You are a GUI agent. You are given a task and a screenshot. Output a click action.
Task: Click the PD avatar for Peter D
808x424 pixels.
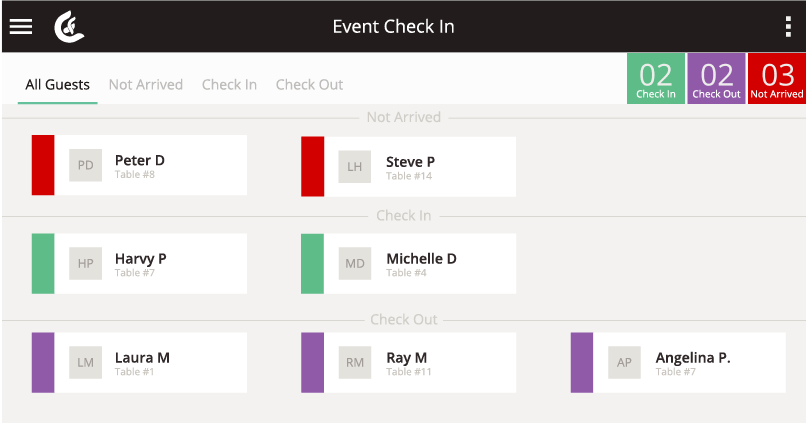(x=86, y=165)
